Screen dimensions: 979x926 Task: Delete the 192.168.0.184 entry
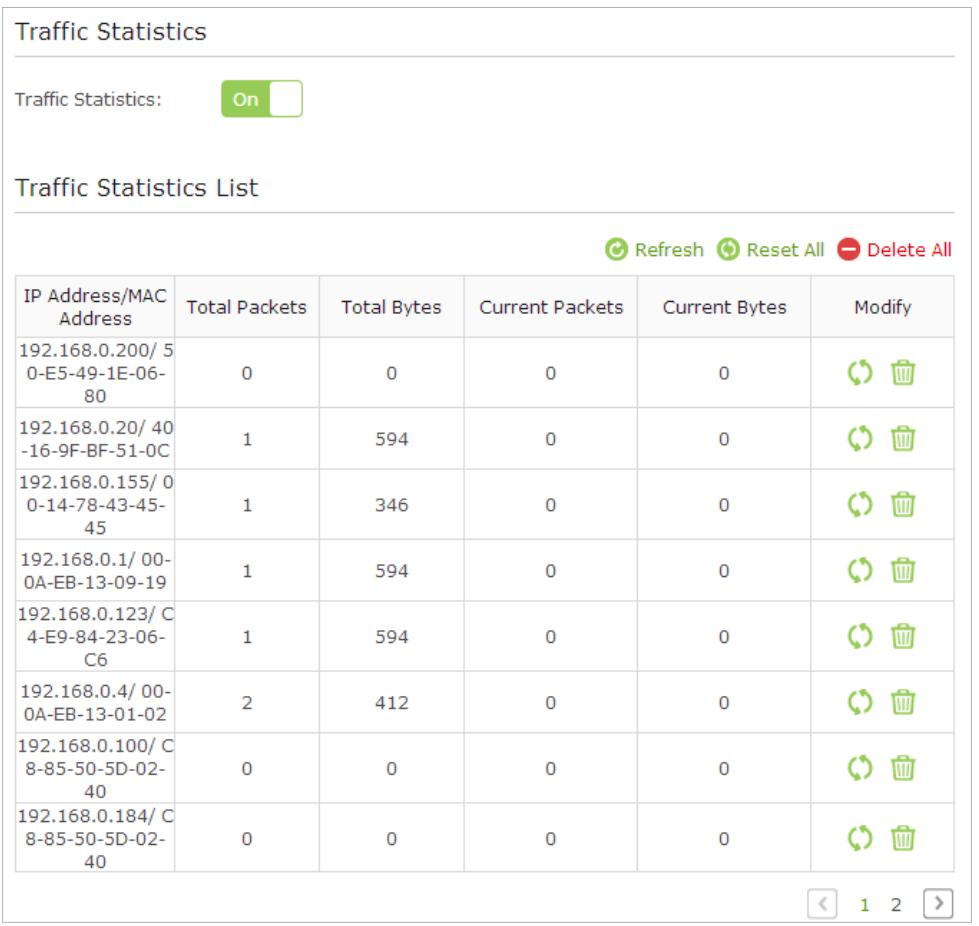(903, 838)
